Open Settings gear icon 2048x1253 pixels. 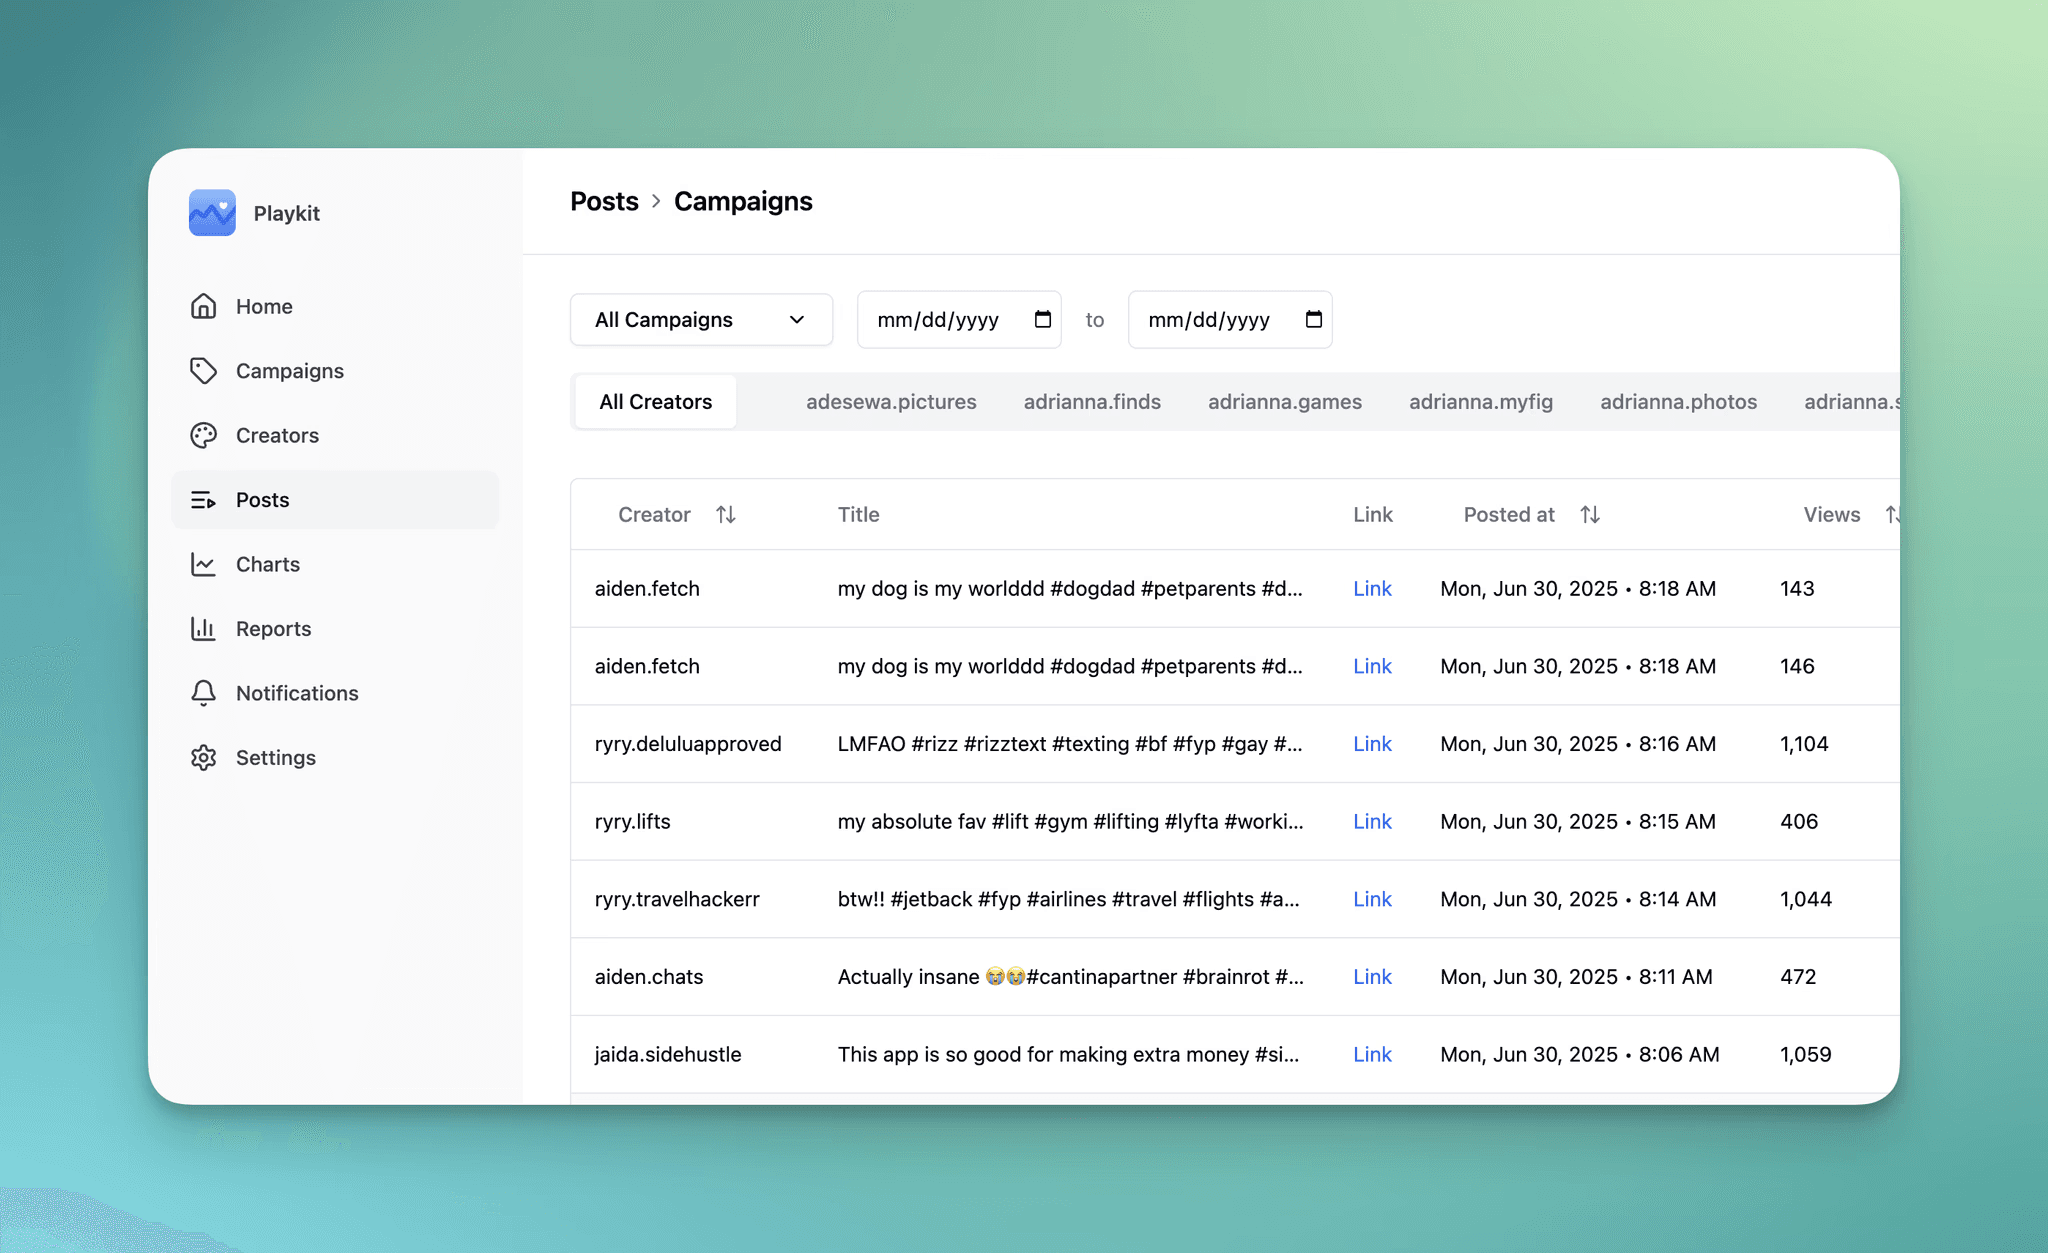204,758
